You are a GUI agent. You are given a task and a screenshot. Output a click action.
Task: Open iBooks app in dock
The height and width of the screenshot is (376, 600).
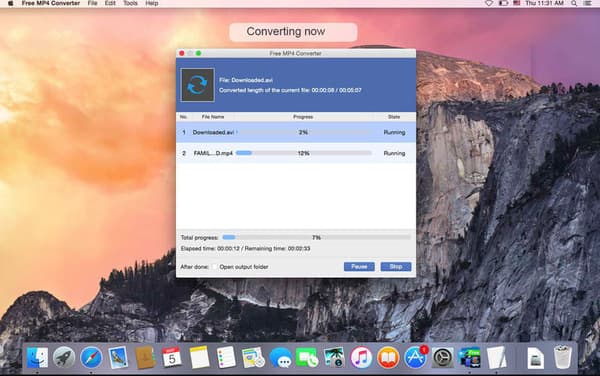point(388,358)
